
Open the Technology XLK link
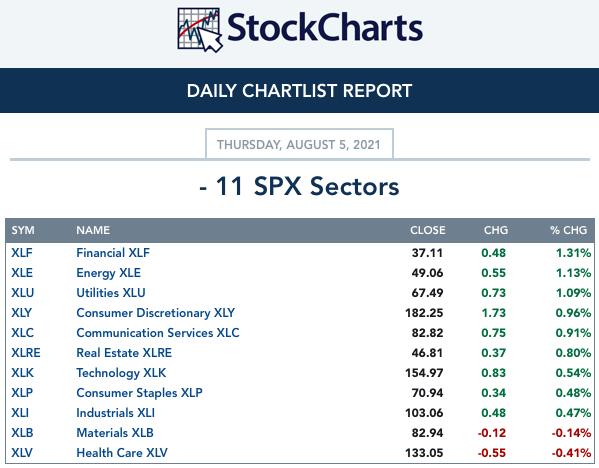[121, 373]
